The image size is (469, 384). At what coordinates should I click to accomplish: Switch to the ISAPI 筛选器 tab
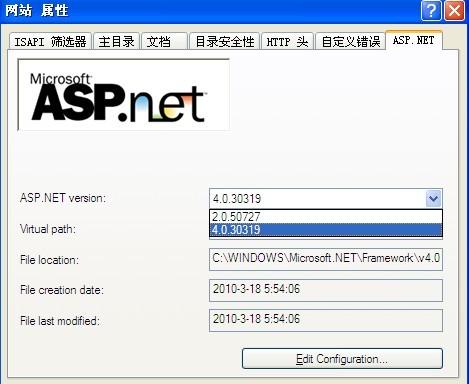[x=50, y=41]
